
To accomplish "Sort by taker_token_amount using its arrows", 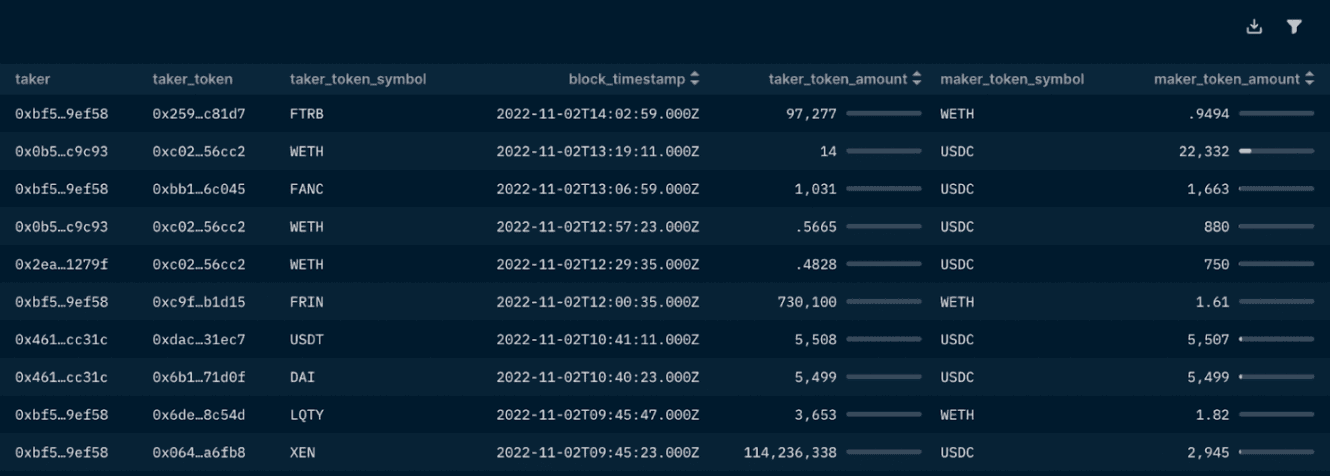I will point(917,79).
